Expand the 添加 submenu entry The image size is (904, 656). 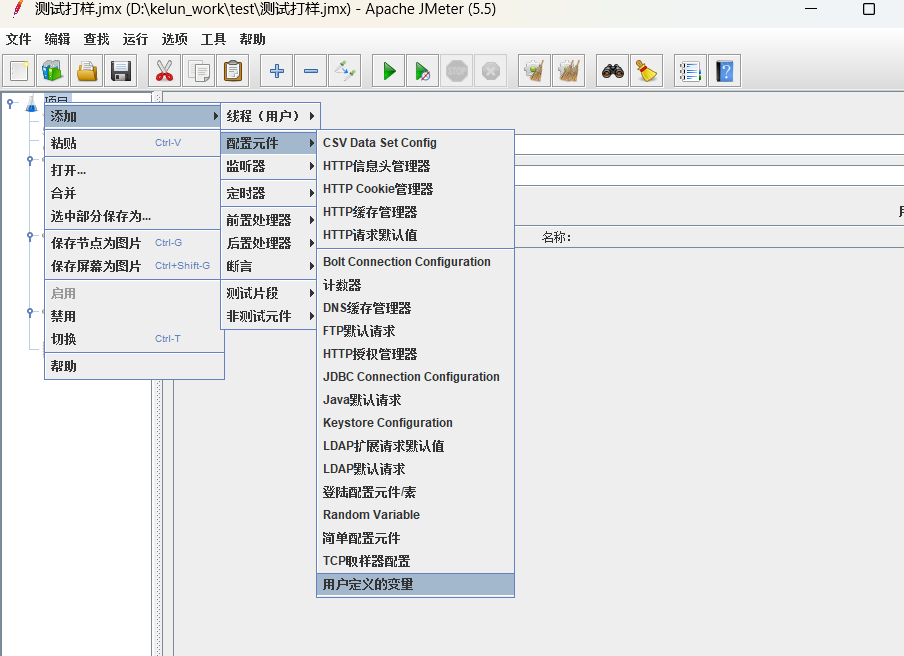click(x=134, y=116)
